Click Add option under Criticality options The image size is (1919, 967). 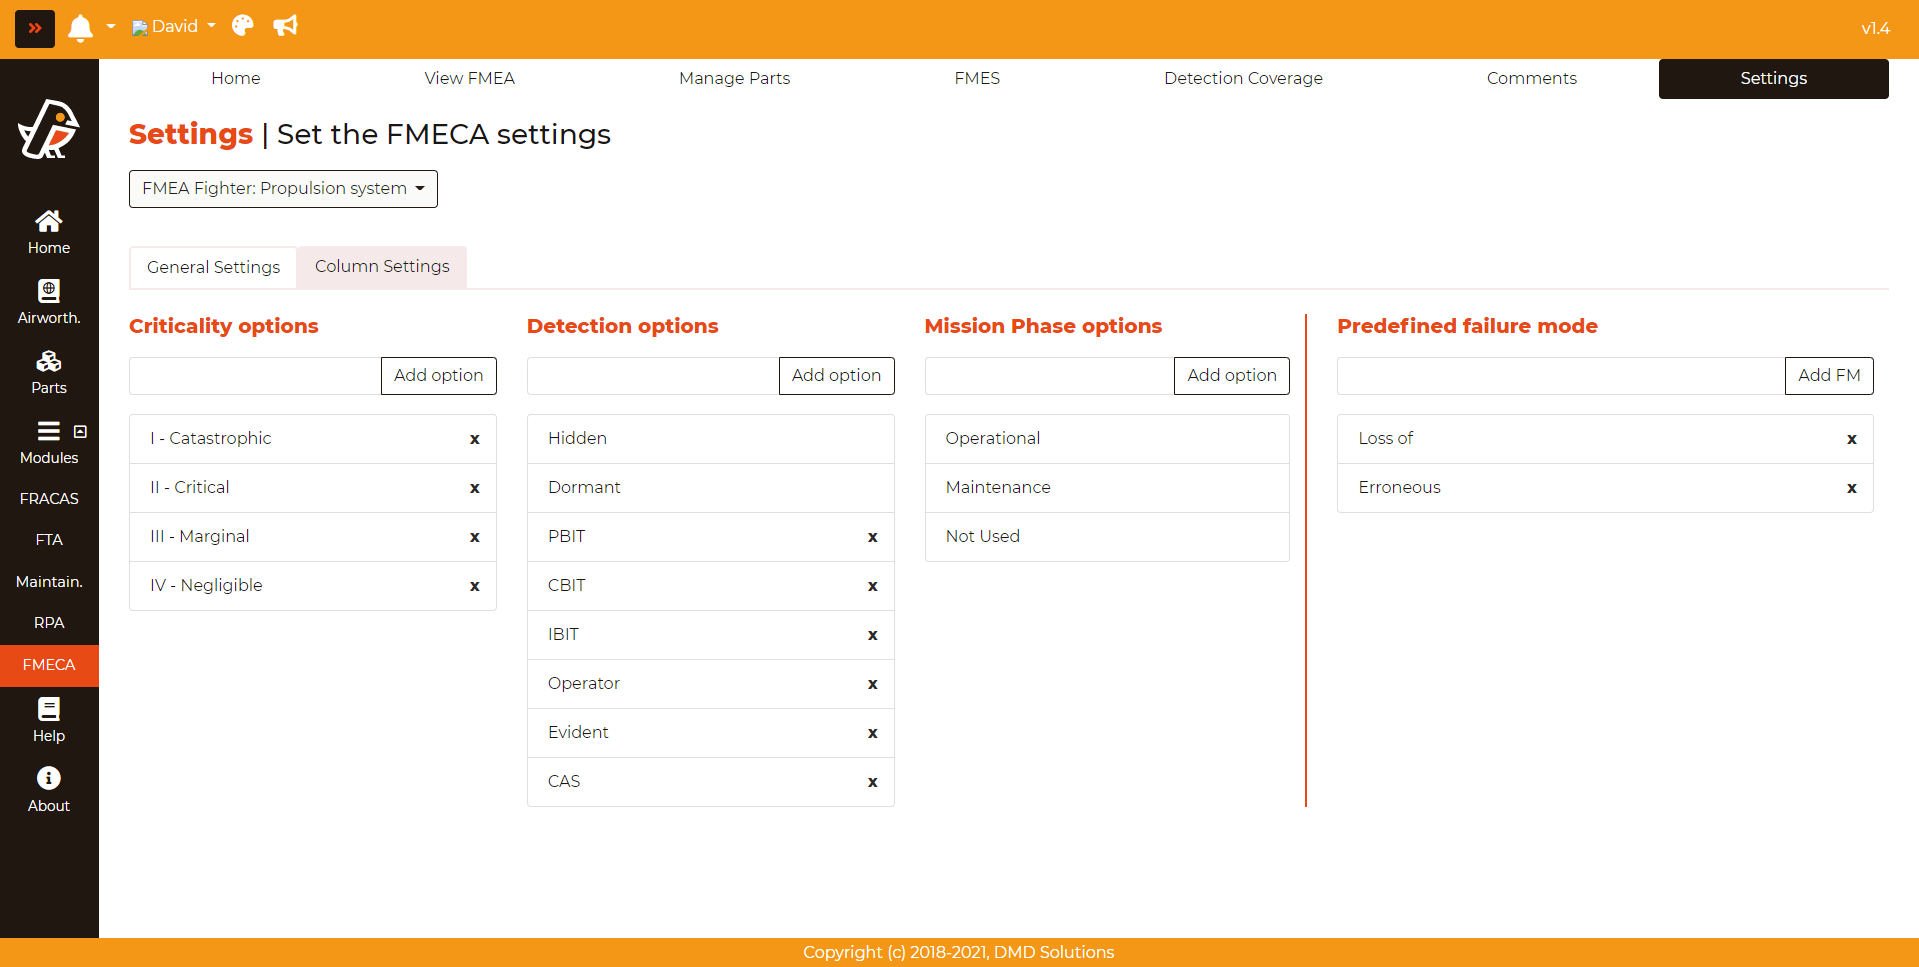(438, 376)
